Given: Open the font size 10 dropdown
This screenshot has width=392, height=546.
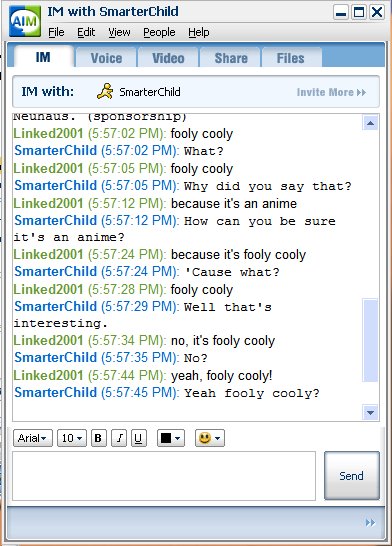Looking at the screenshot, I should 72,438.
